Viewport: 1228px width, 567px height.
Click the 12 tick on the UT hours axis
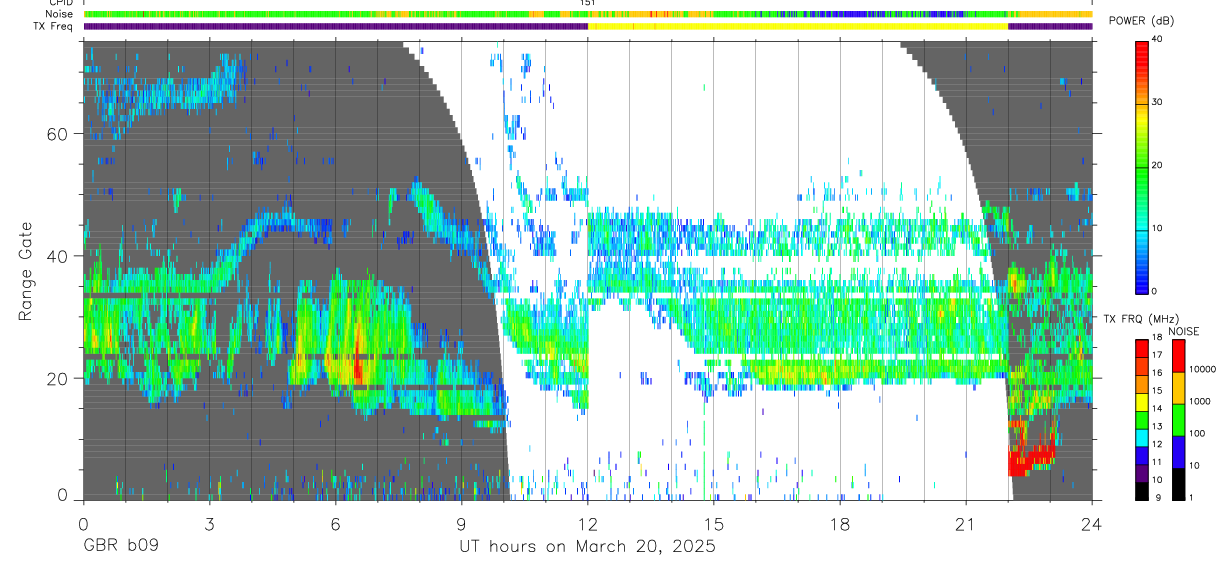[x=587, y=523]
